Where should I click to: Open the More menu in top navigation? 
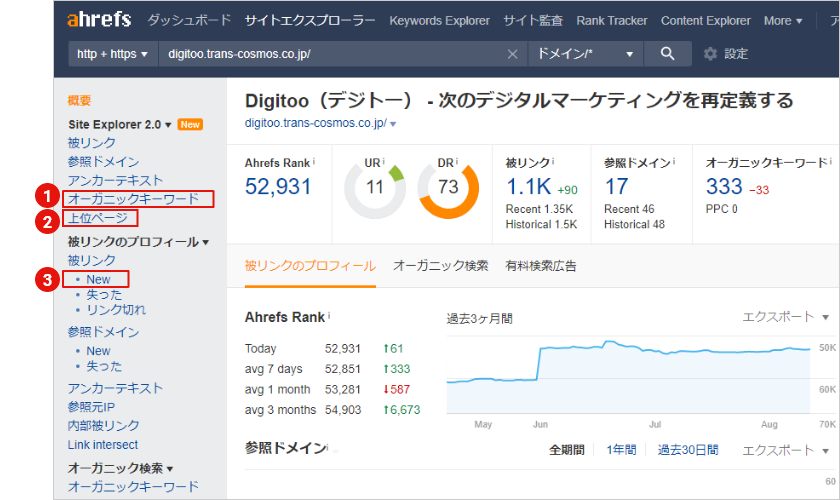[x=783, y=21]
